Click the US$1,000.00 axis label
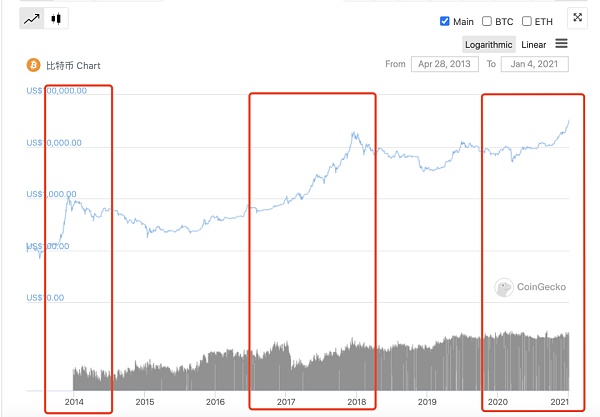The height and width of the screenshot is (417, 600). click(x=54, y=194)
